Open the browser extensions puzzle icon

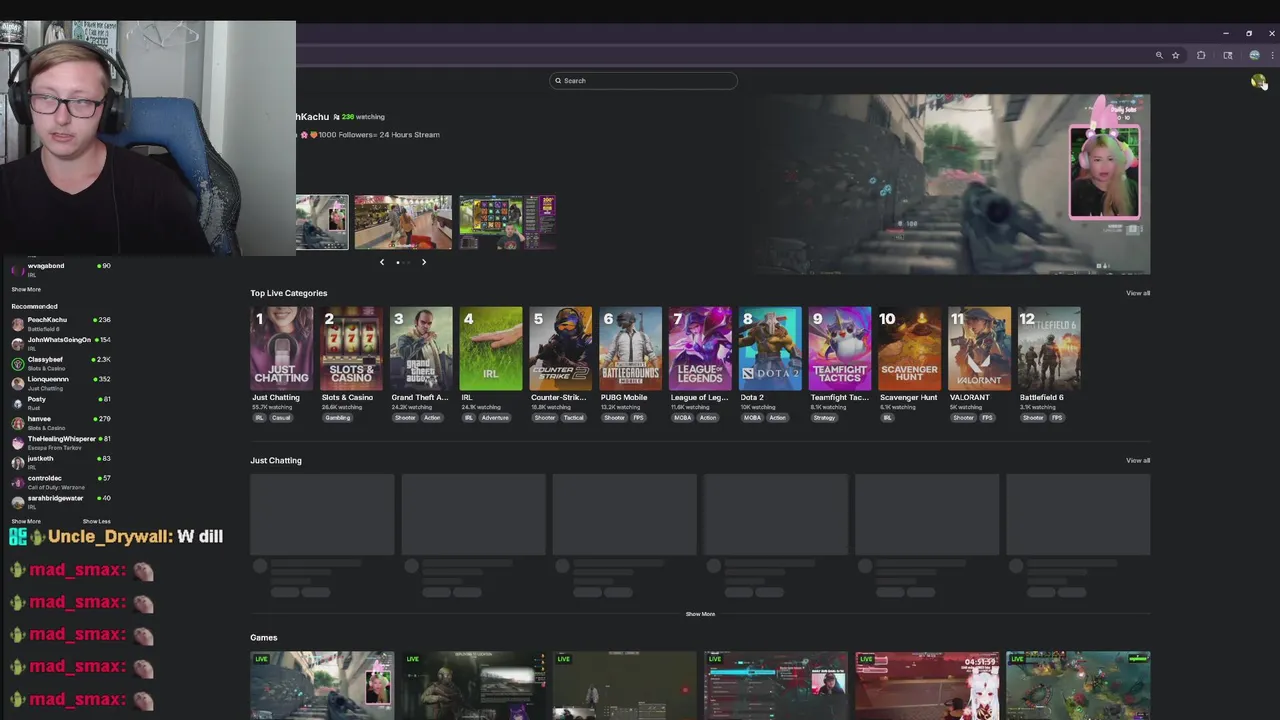click(x=1201, y=55)
